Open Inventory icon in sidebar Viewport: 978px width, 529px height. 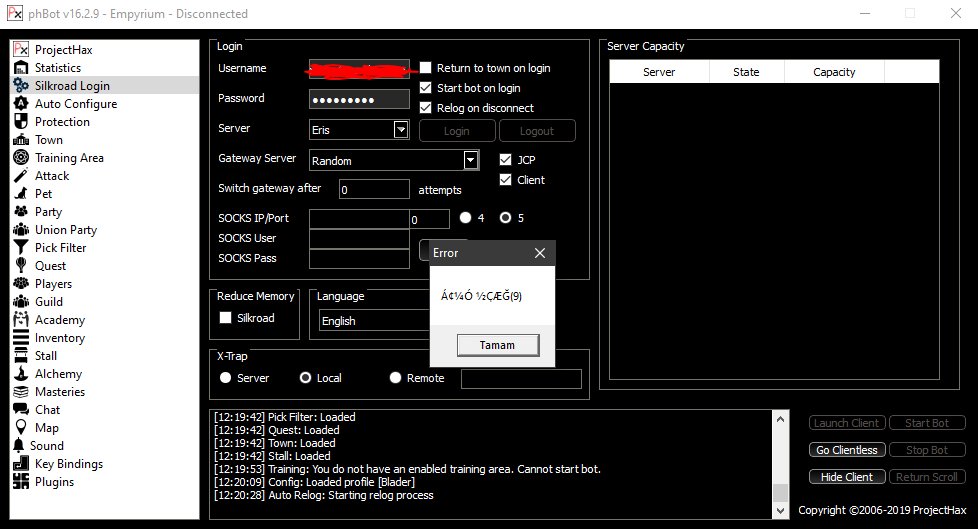pyautogui.click(x=21, y=338)
